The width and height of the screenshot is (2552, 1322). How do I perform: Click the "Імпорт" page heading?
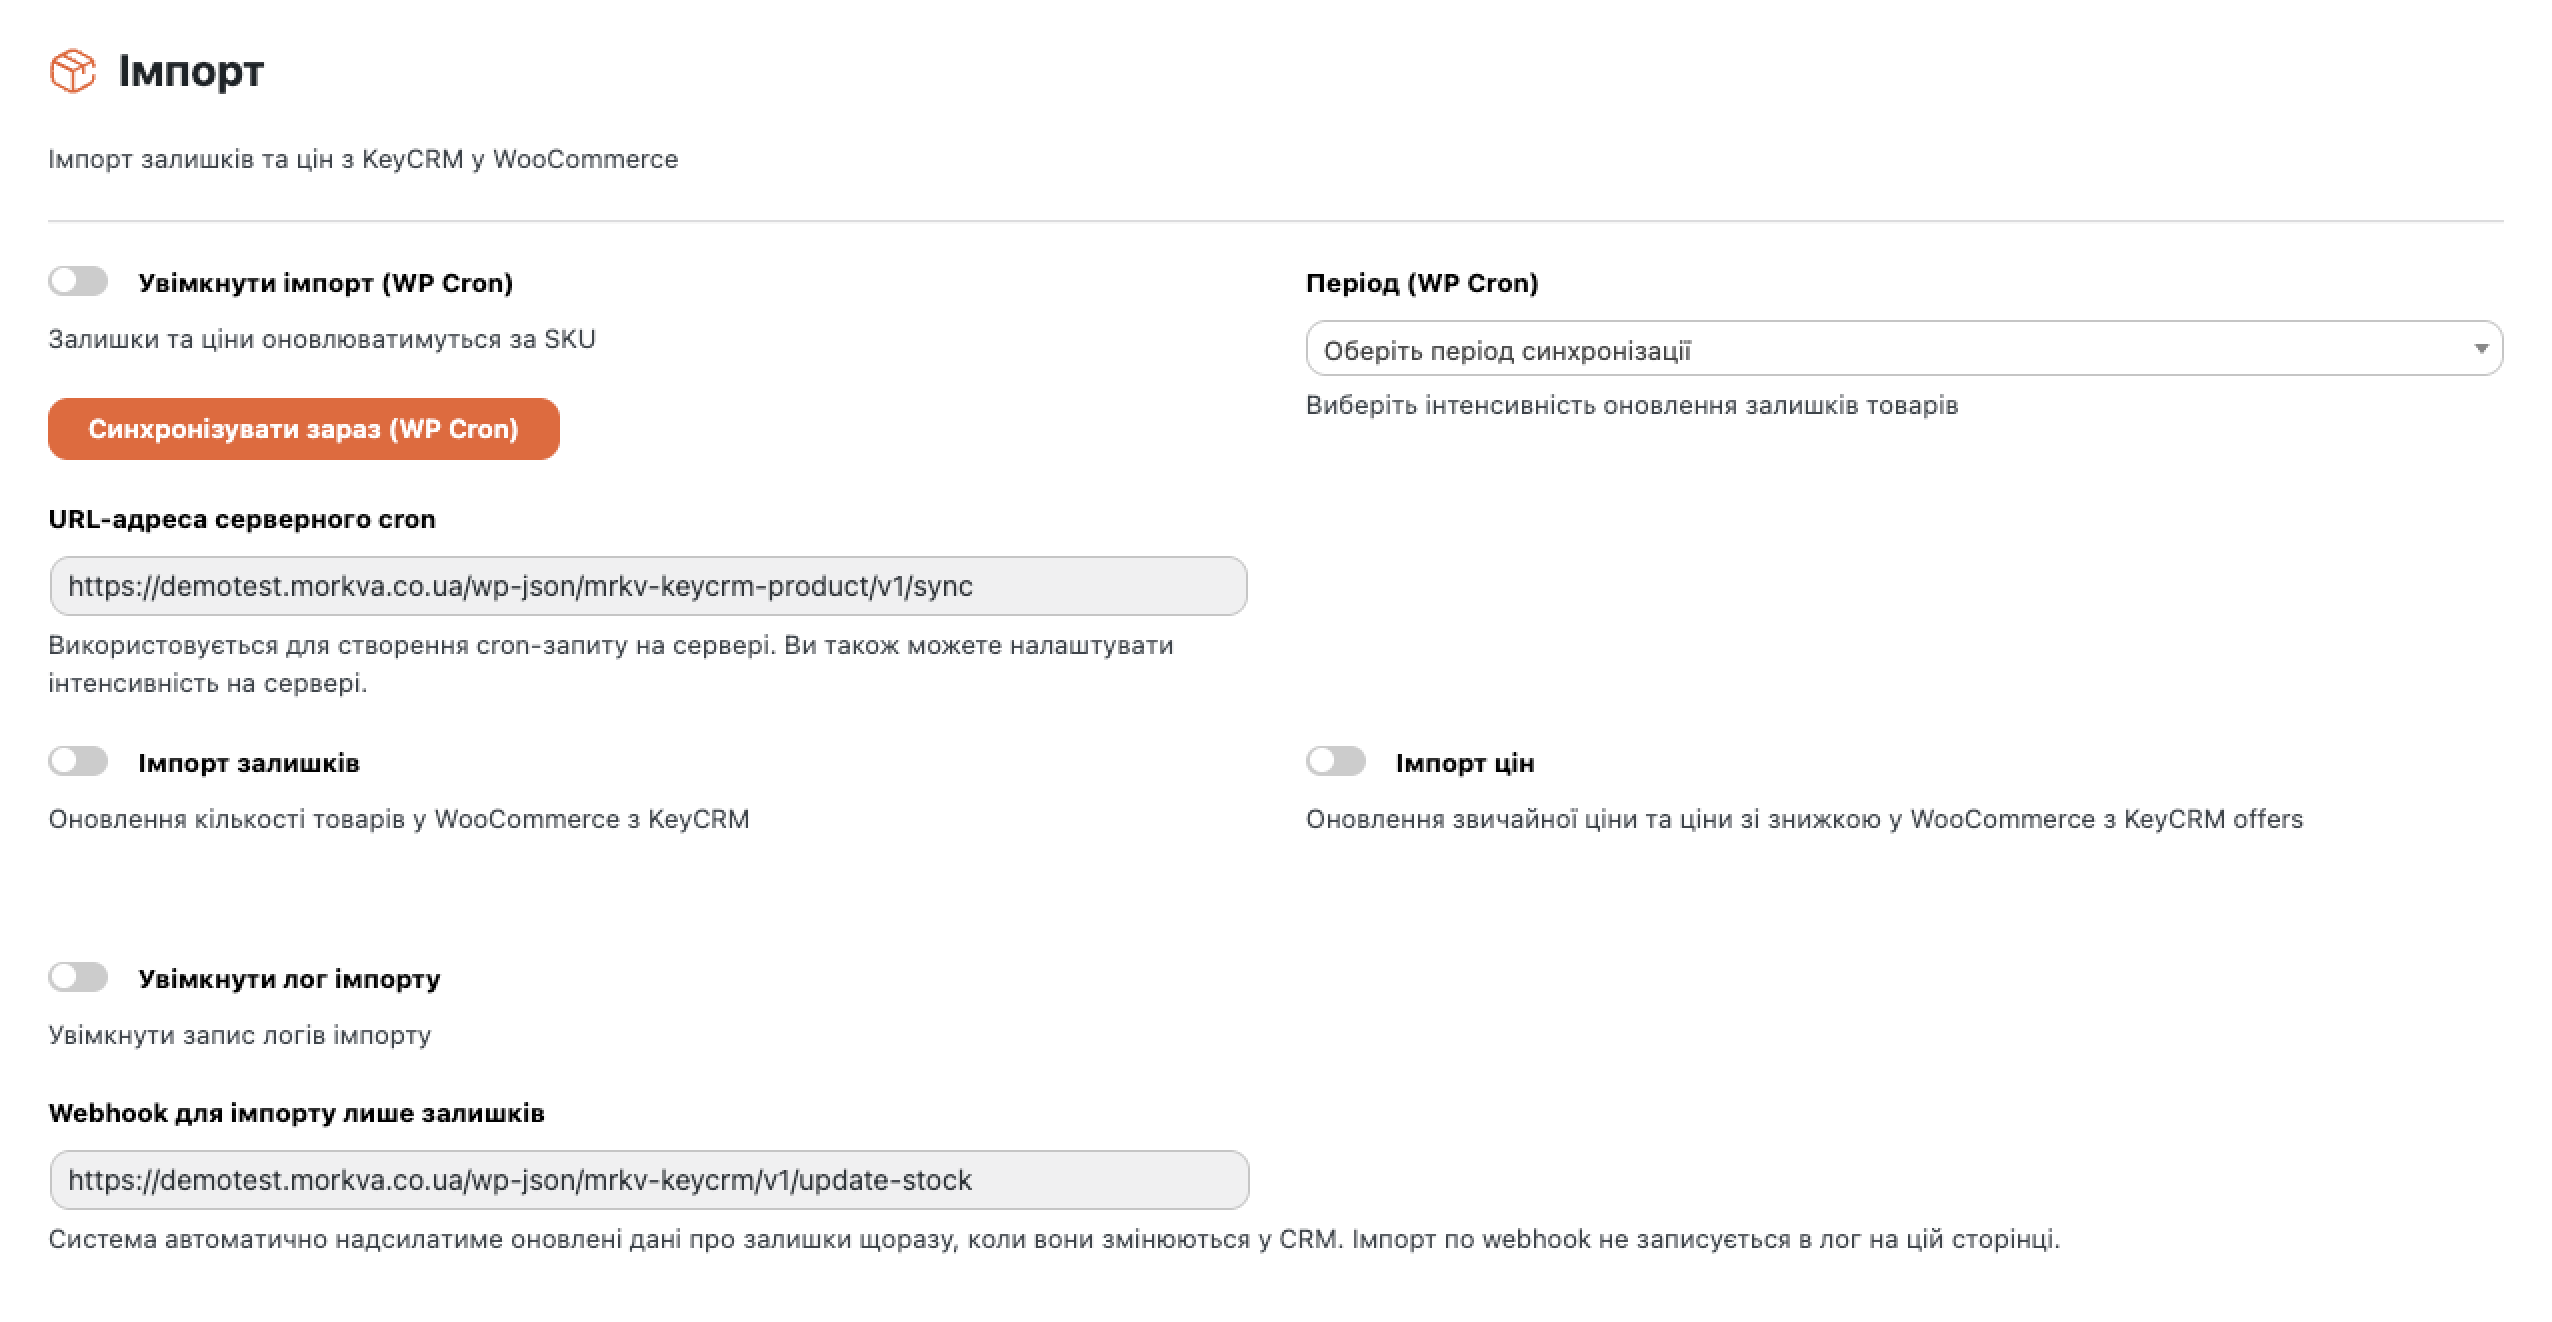(191, 71)
